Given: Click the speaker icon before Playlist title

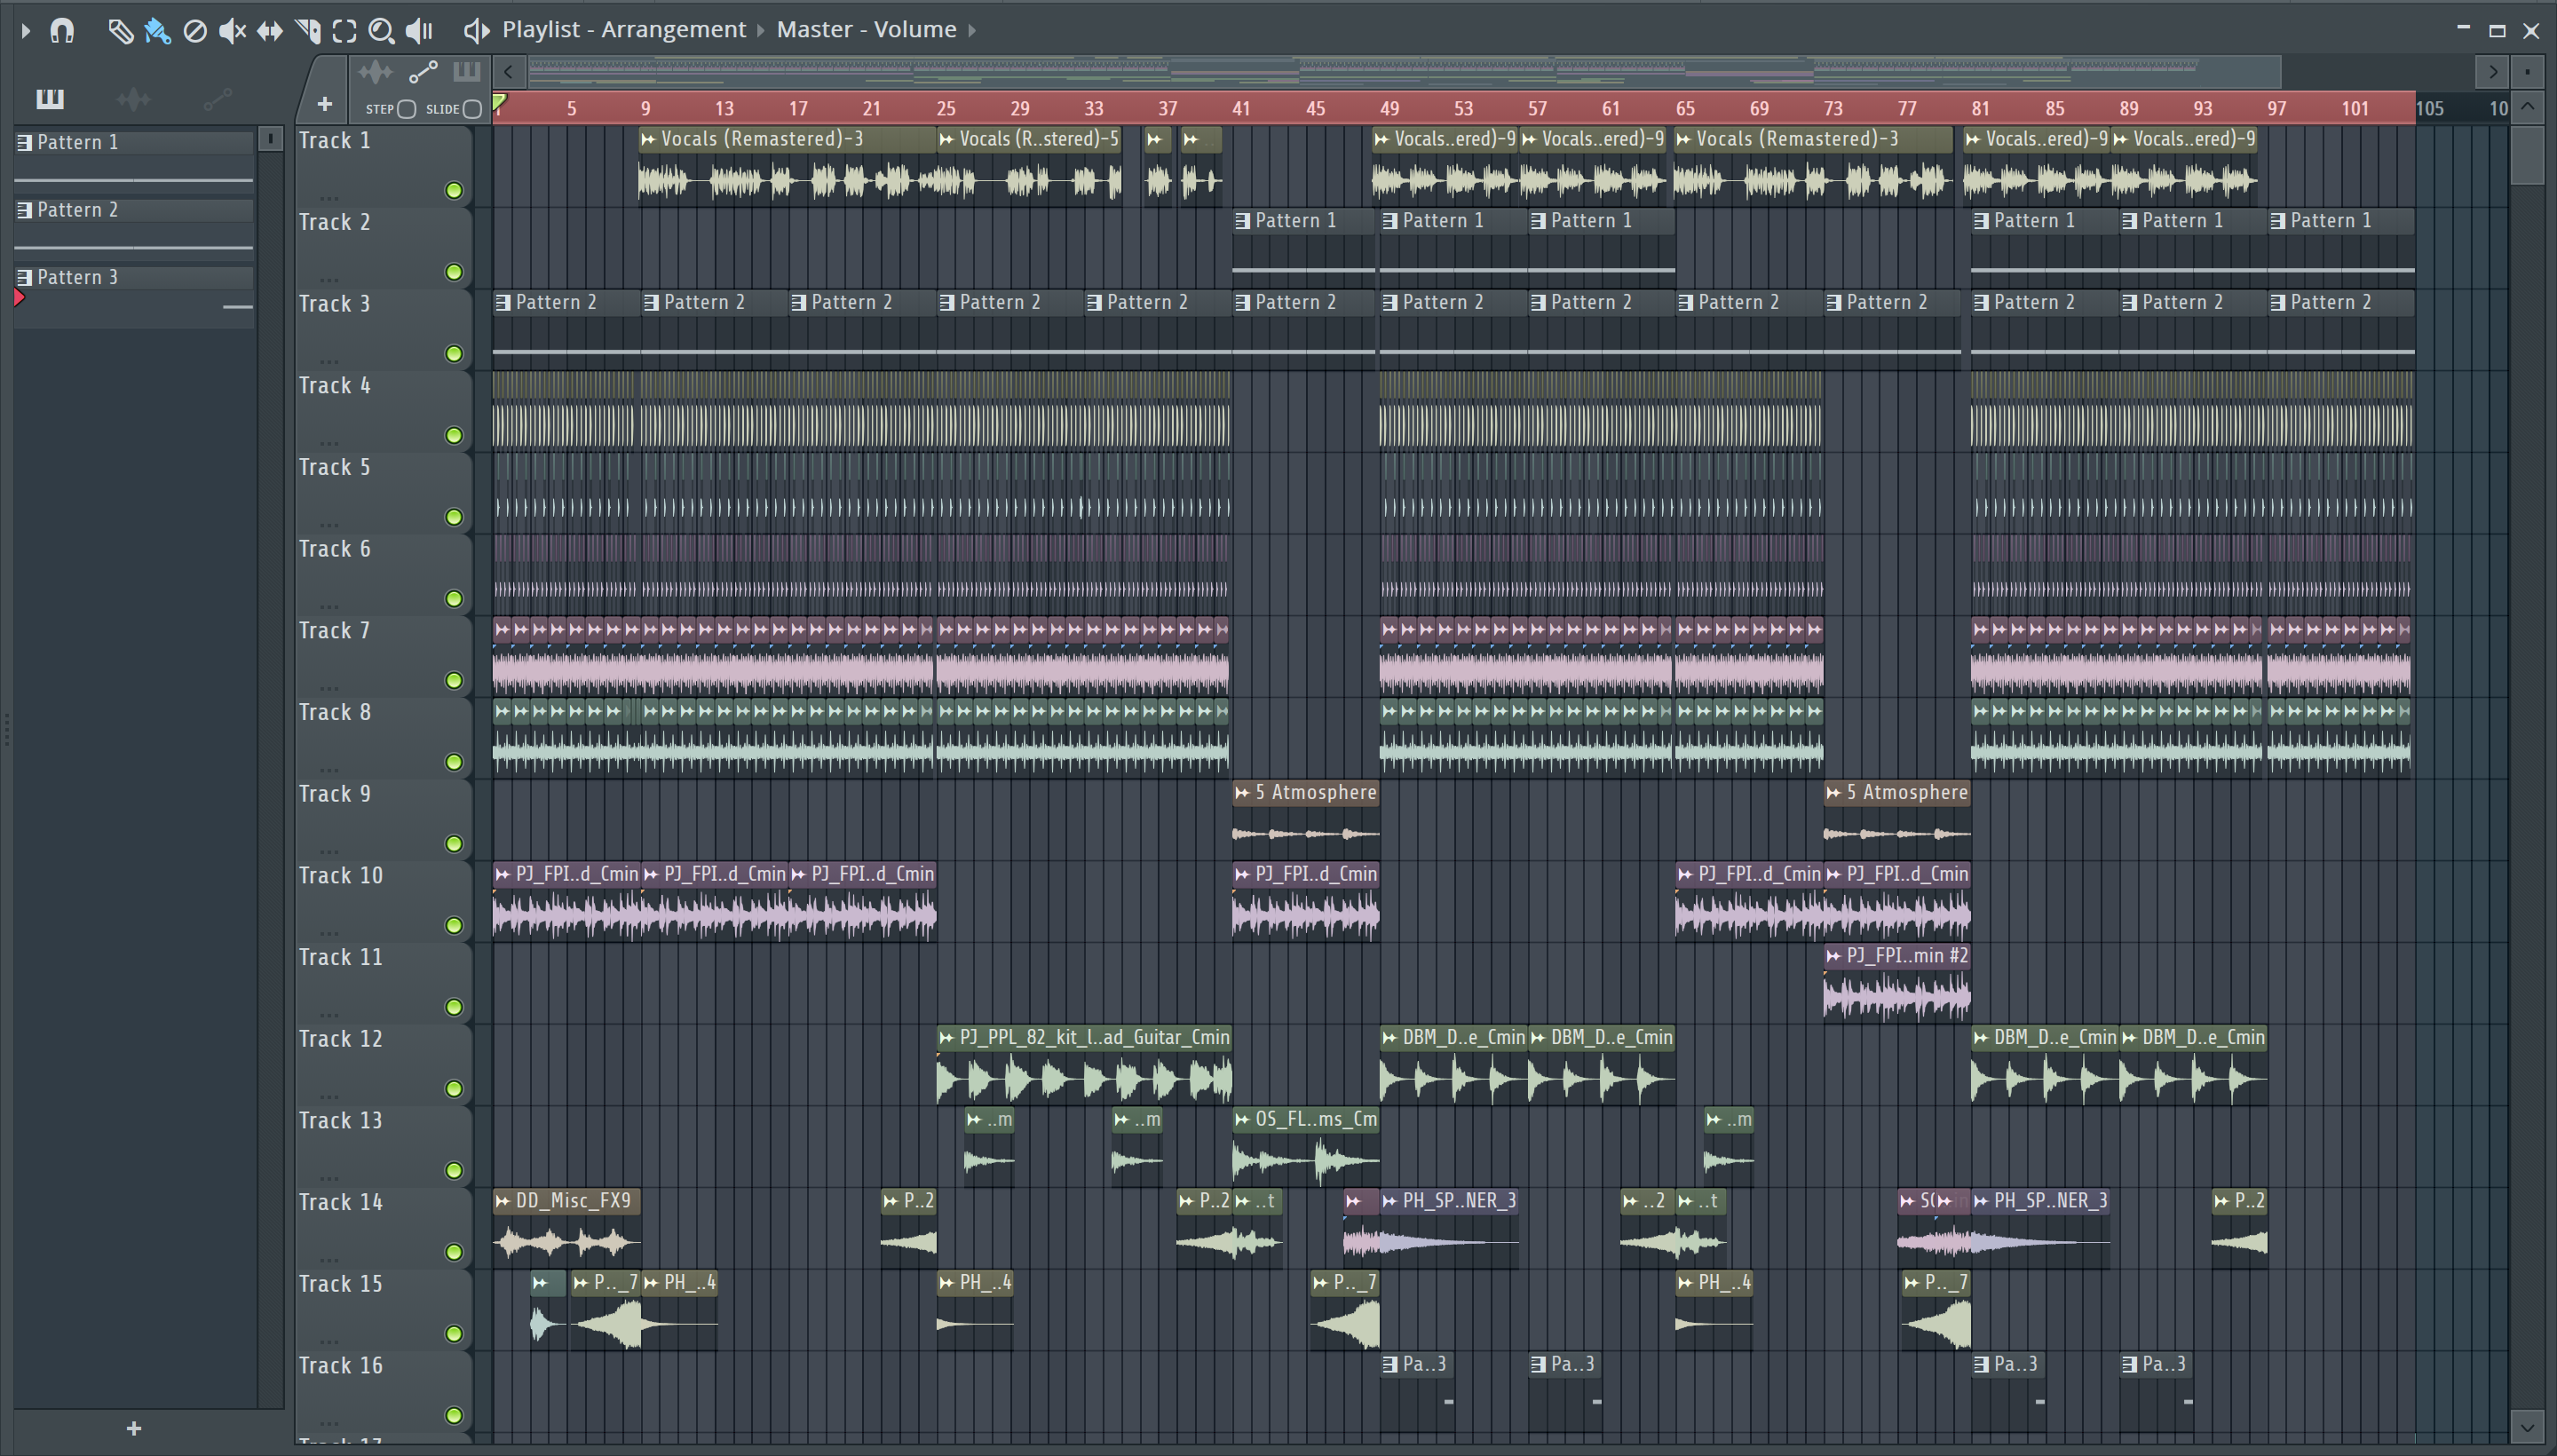Looking at the screenshot, I should point(477,31).
